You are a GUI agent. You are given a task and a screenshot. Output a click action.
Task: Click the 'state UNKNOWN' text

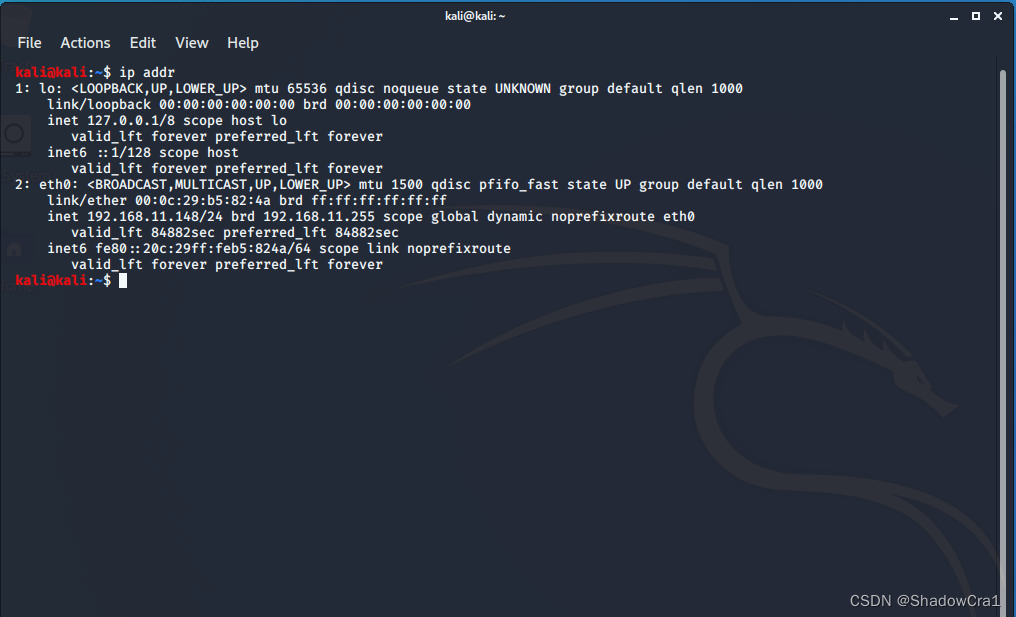click(499, 88)
